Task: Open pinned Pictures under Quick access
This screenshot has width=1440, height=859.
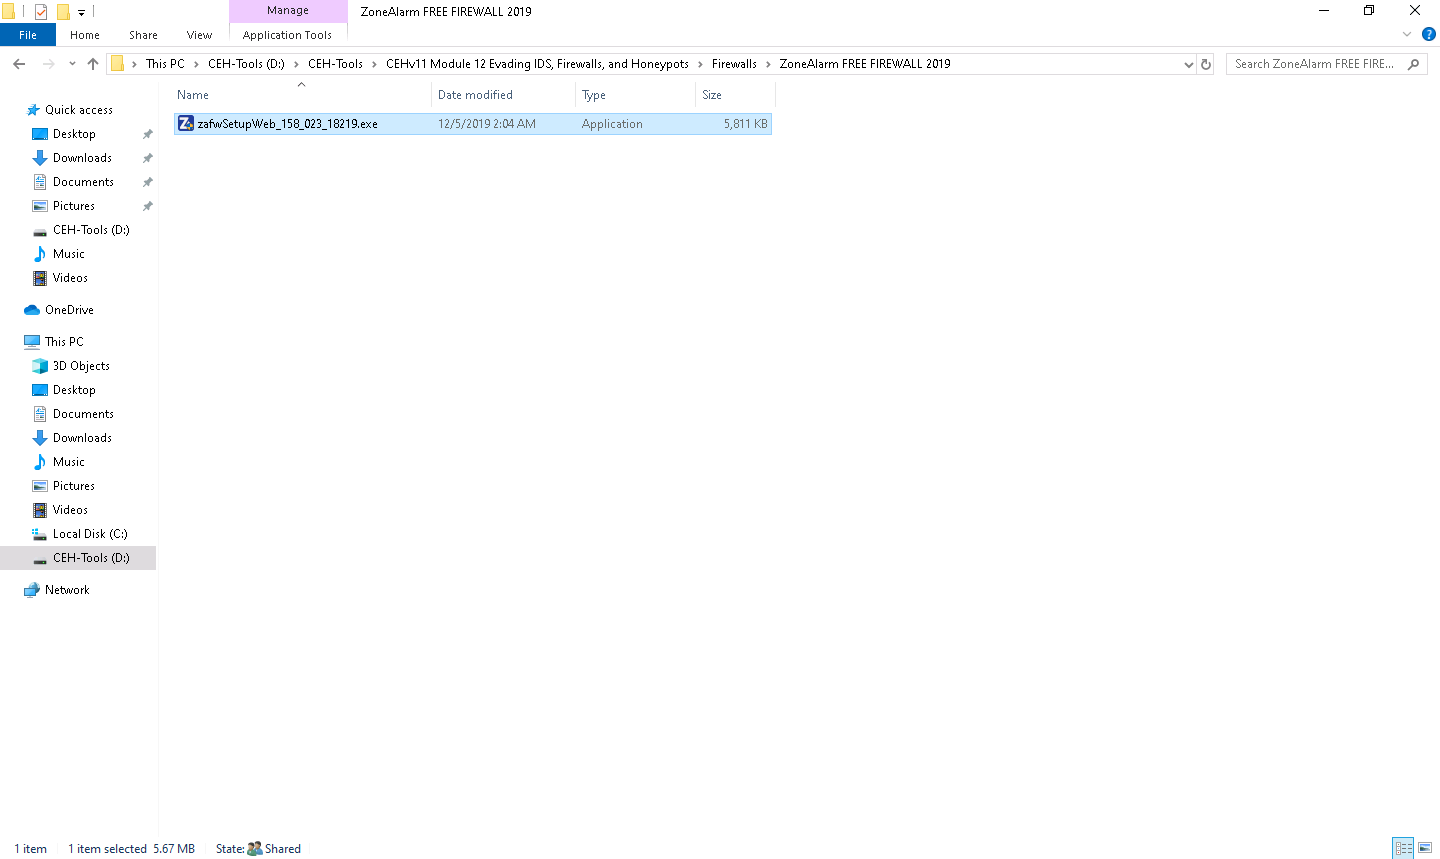Action: [x=74, y=206]
